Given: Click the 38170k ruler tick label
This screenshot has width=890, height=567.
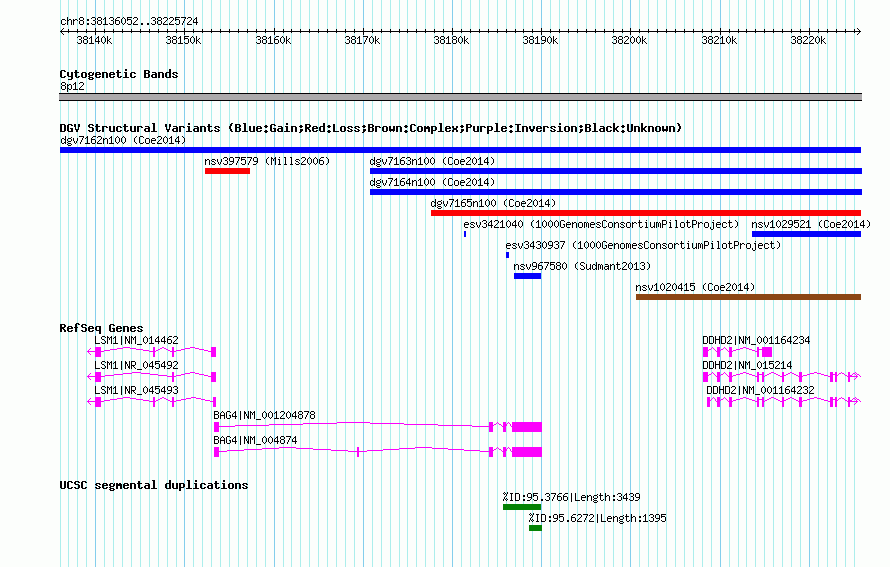Looking at the screenshot, I should click(x=362, y=40).
